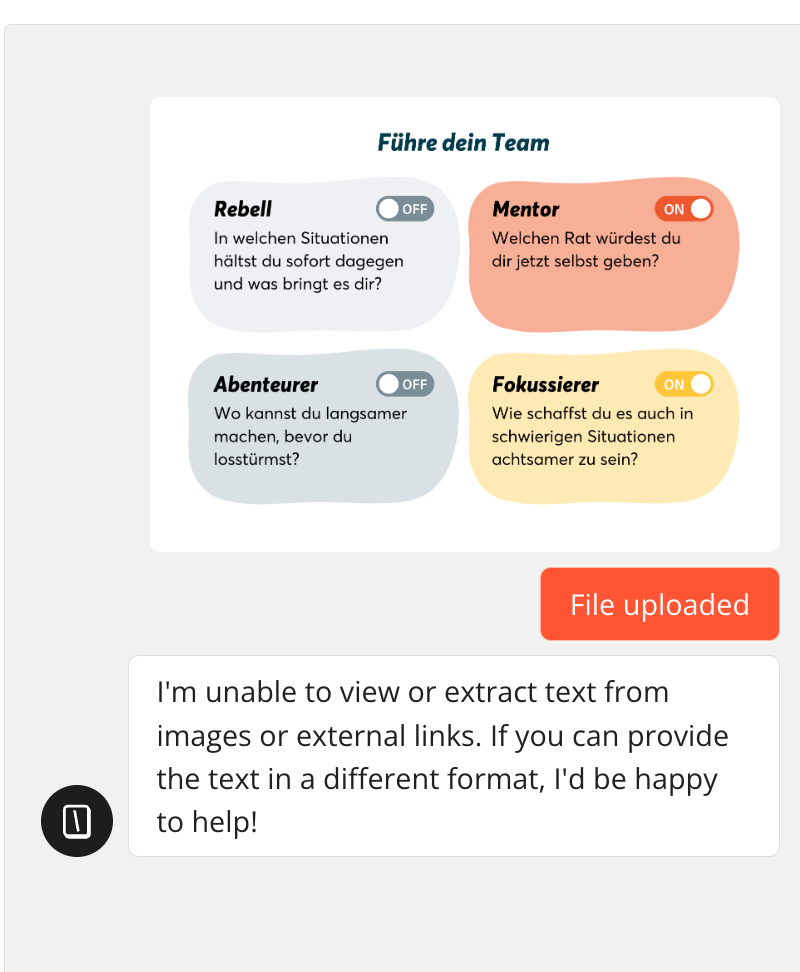This screenshot has height=972, width=800.
Task: Disable the Fokussierer toggle
Action: point(684,384)
